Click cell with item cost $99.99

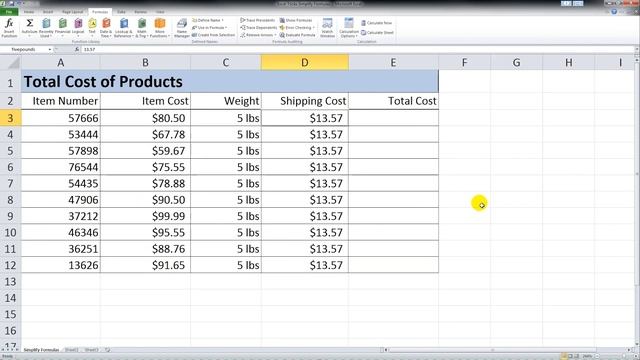click(x=145, y=216)
